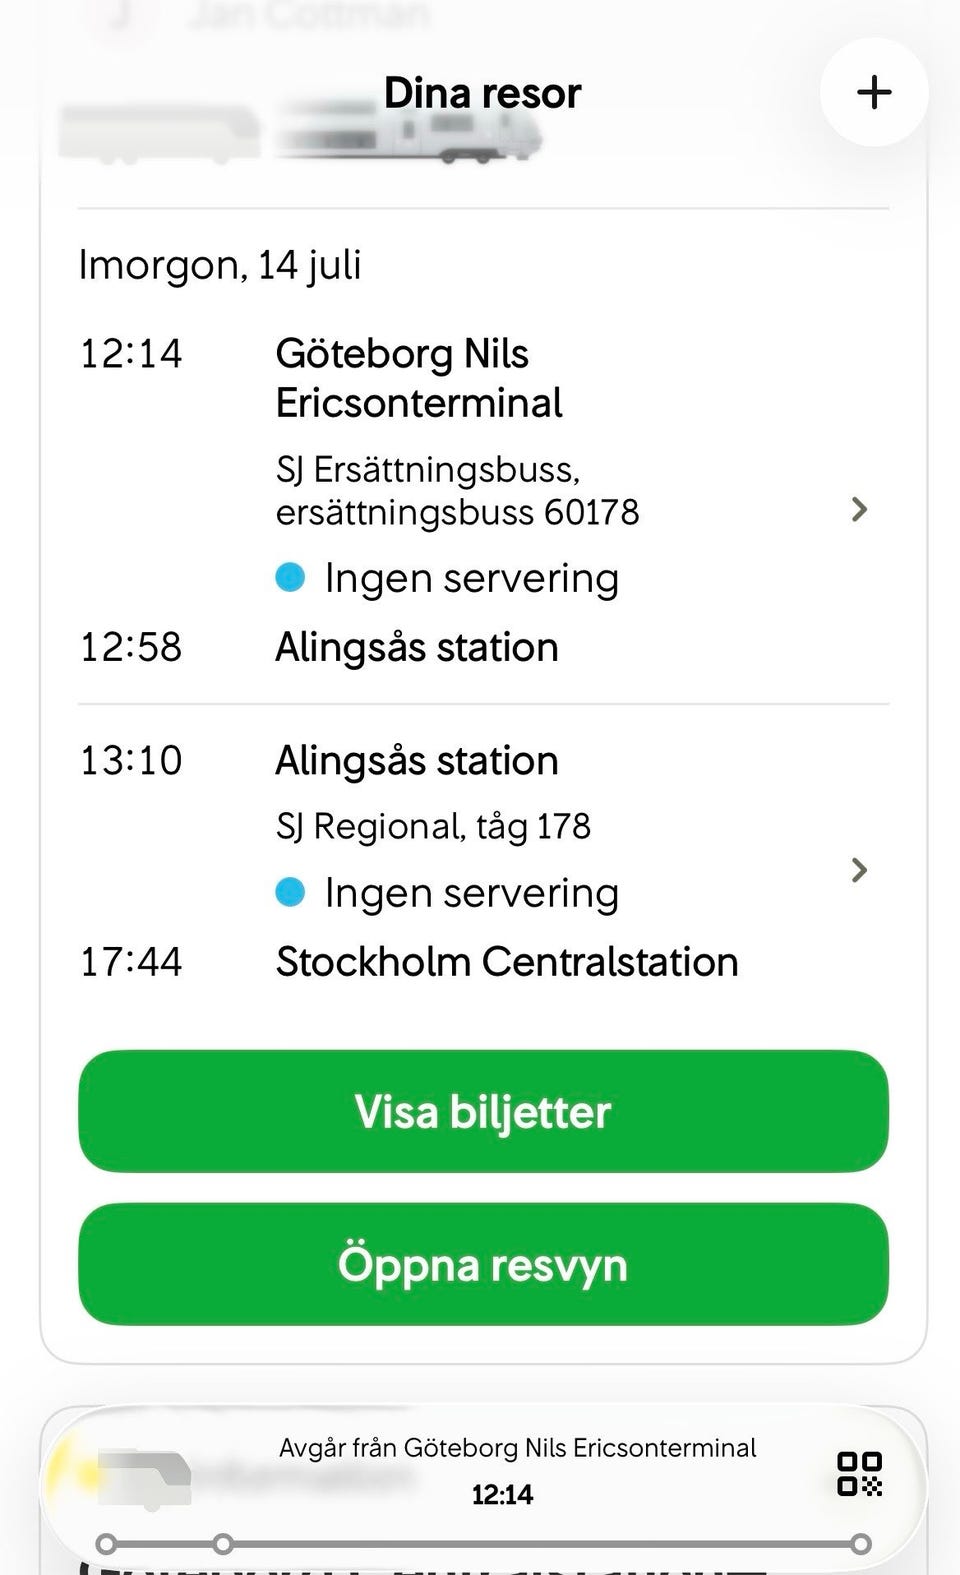Click the Imorgon, 14 juli date heading
The width and height of the screenshot is (960, 1575).
pyautogui.click(x=220, y=265)
